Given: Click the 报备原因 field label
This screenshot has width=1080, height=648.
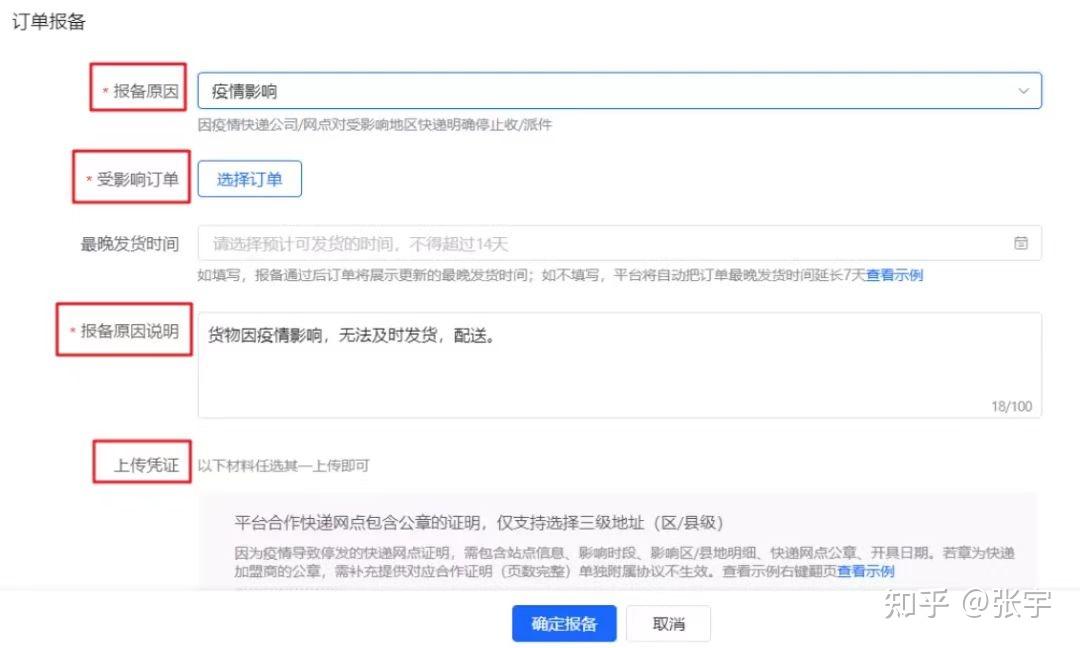Looking at the screenshot, I should 146,91.
